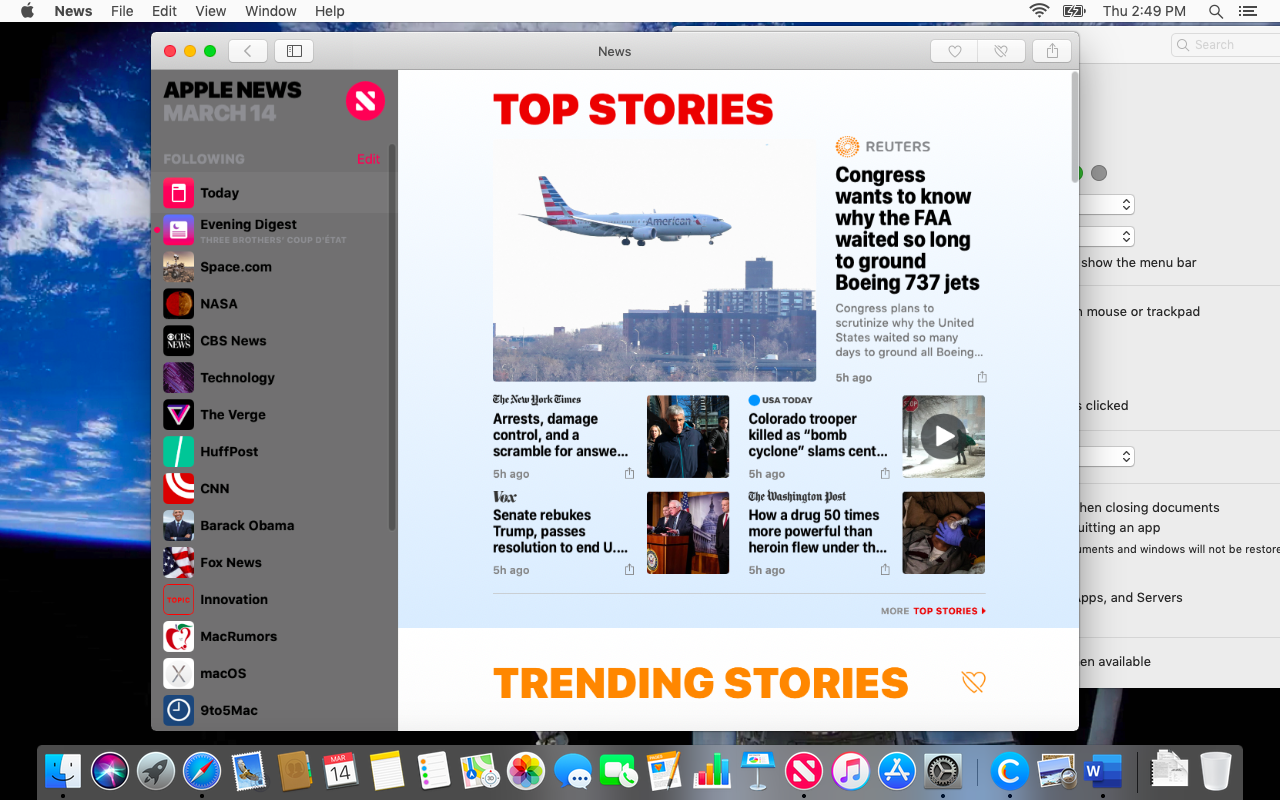Open Finder from the Dock
This screenshot has height=800, width=1280.
(63, 771)
